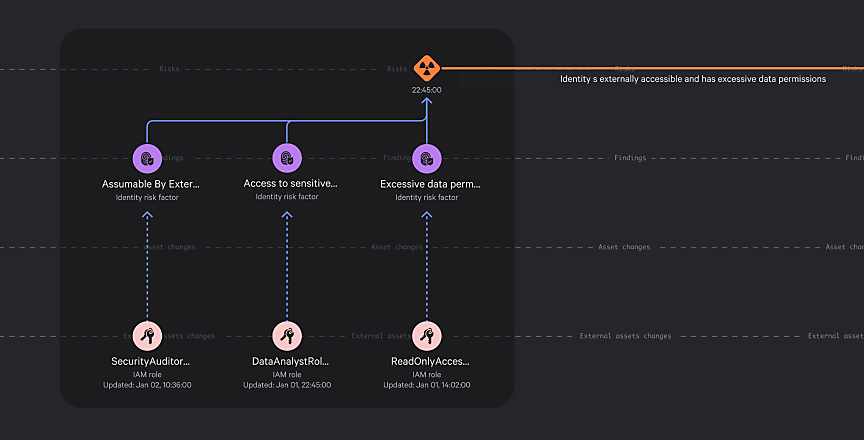Select the Excessive data permissions finding icon

[x=427, y=158]
